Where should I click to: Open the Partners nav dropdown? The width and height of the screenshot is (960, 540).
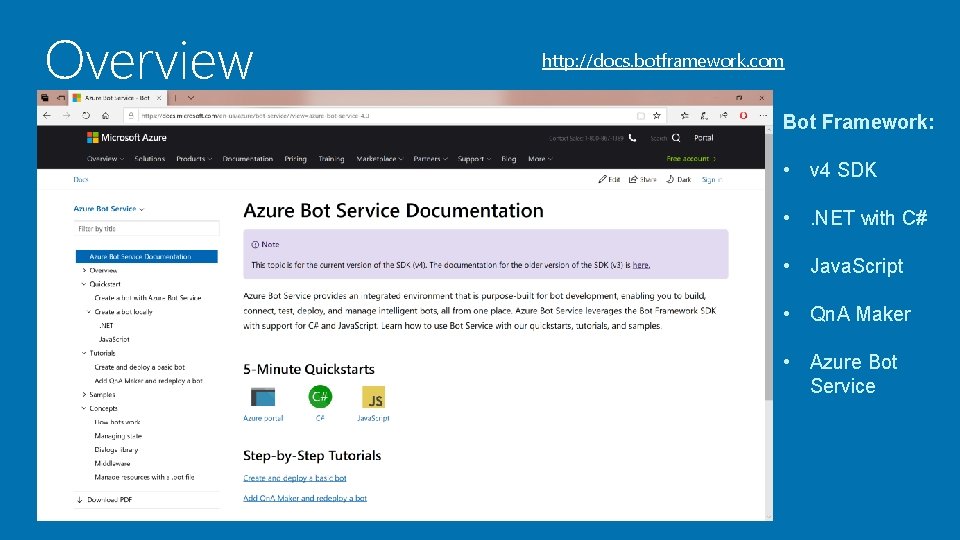[430, 159]
